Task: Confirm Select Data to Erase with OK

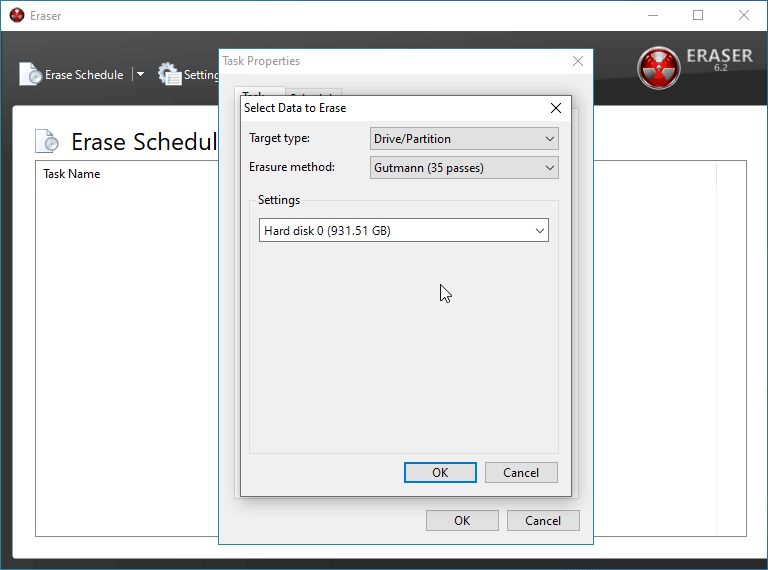Action: [x=440, y=473]
